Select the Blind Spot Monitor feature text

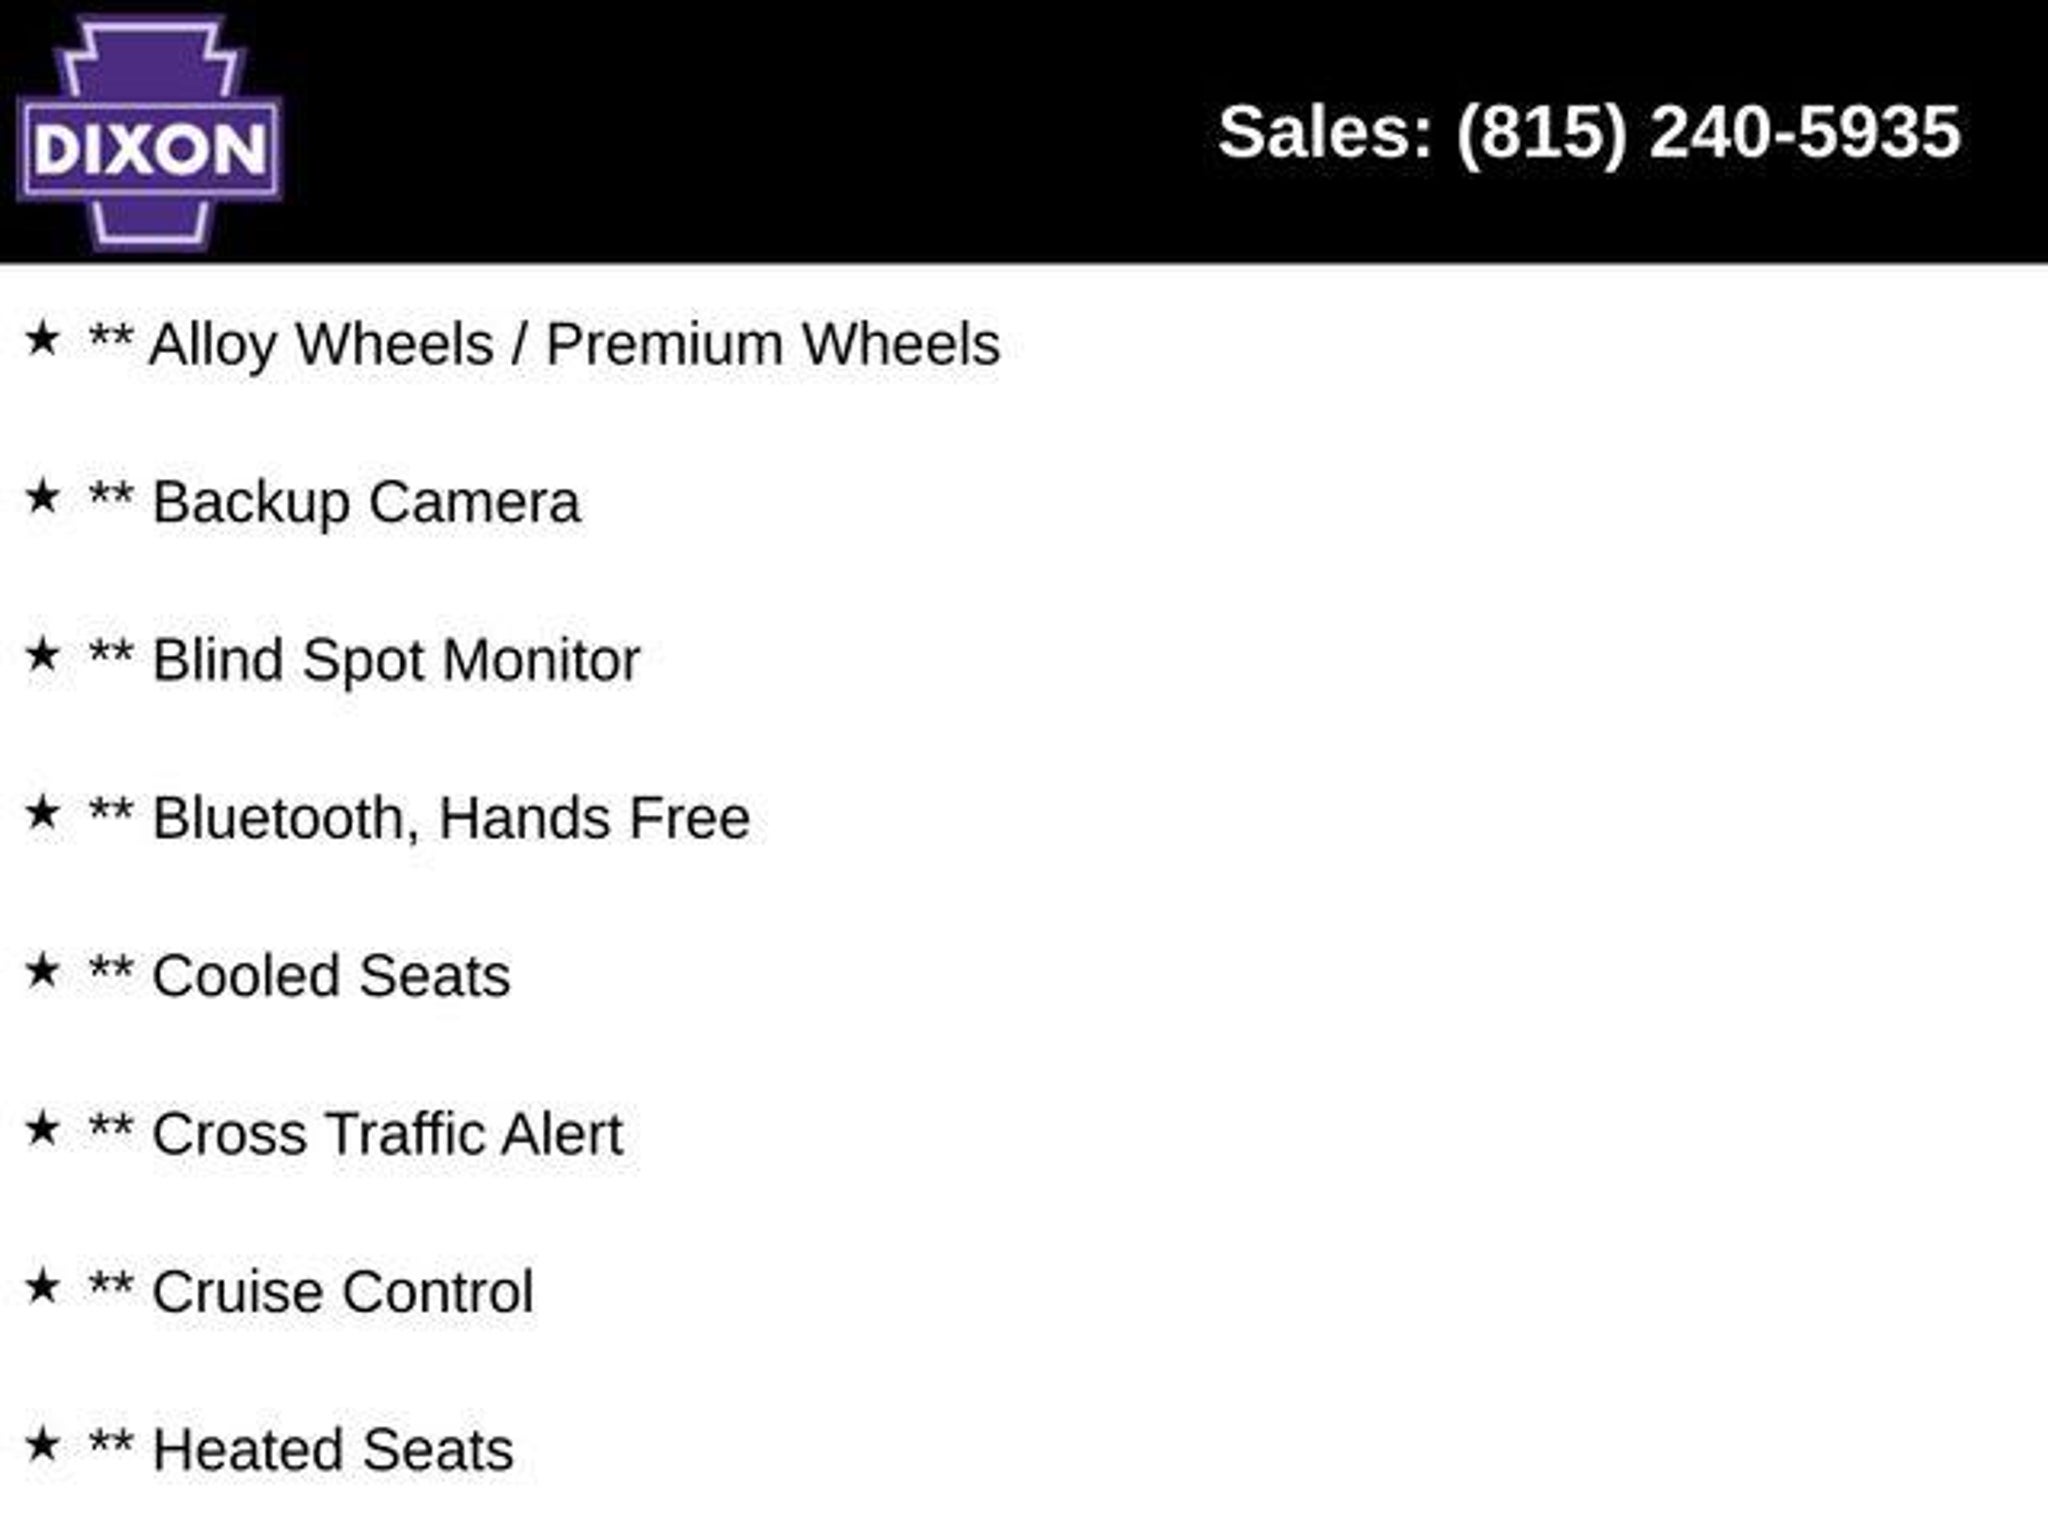[x=396, y=660]
